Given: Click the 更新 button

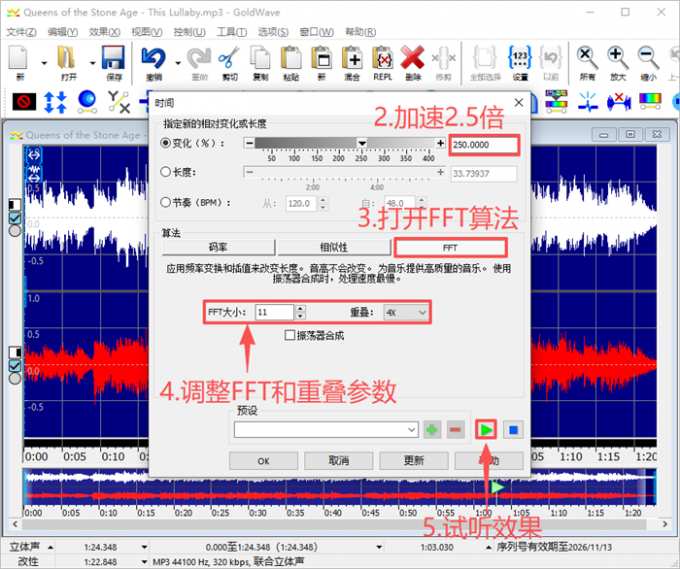Looking at the screenshot, I should [414, 461].
